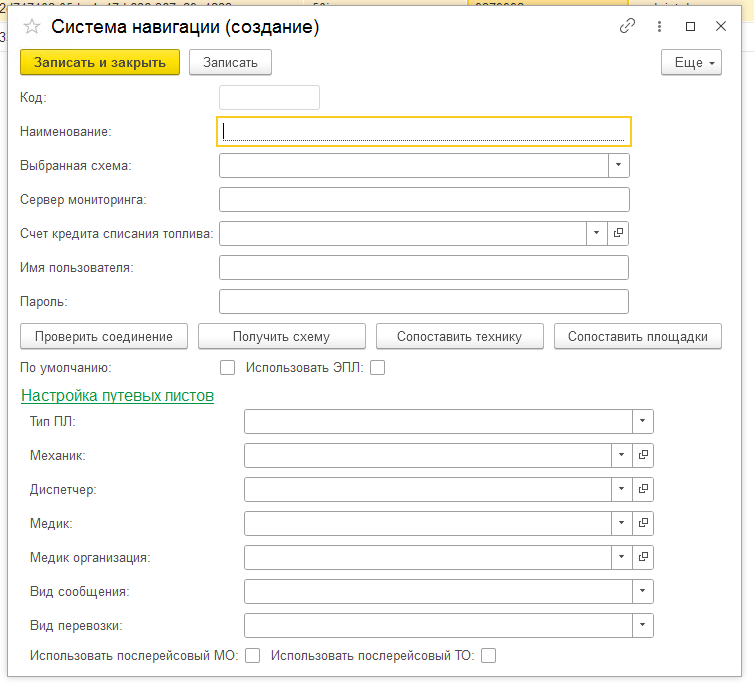Check Использовать послерейсовый ТО
Screen dimensions: 754x686
click(489, 656)
